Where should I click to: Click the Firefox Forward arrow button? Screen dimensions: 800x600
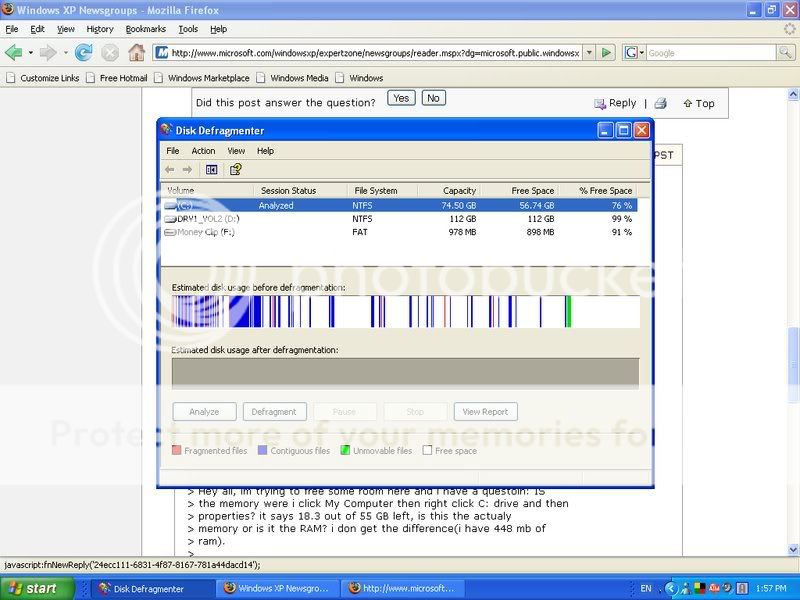pos(47,53)
